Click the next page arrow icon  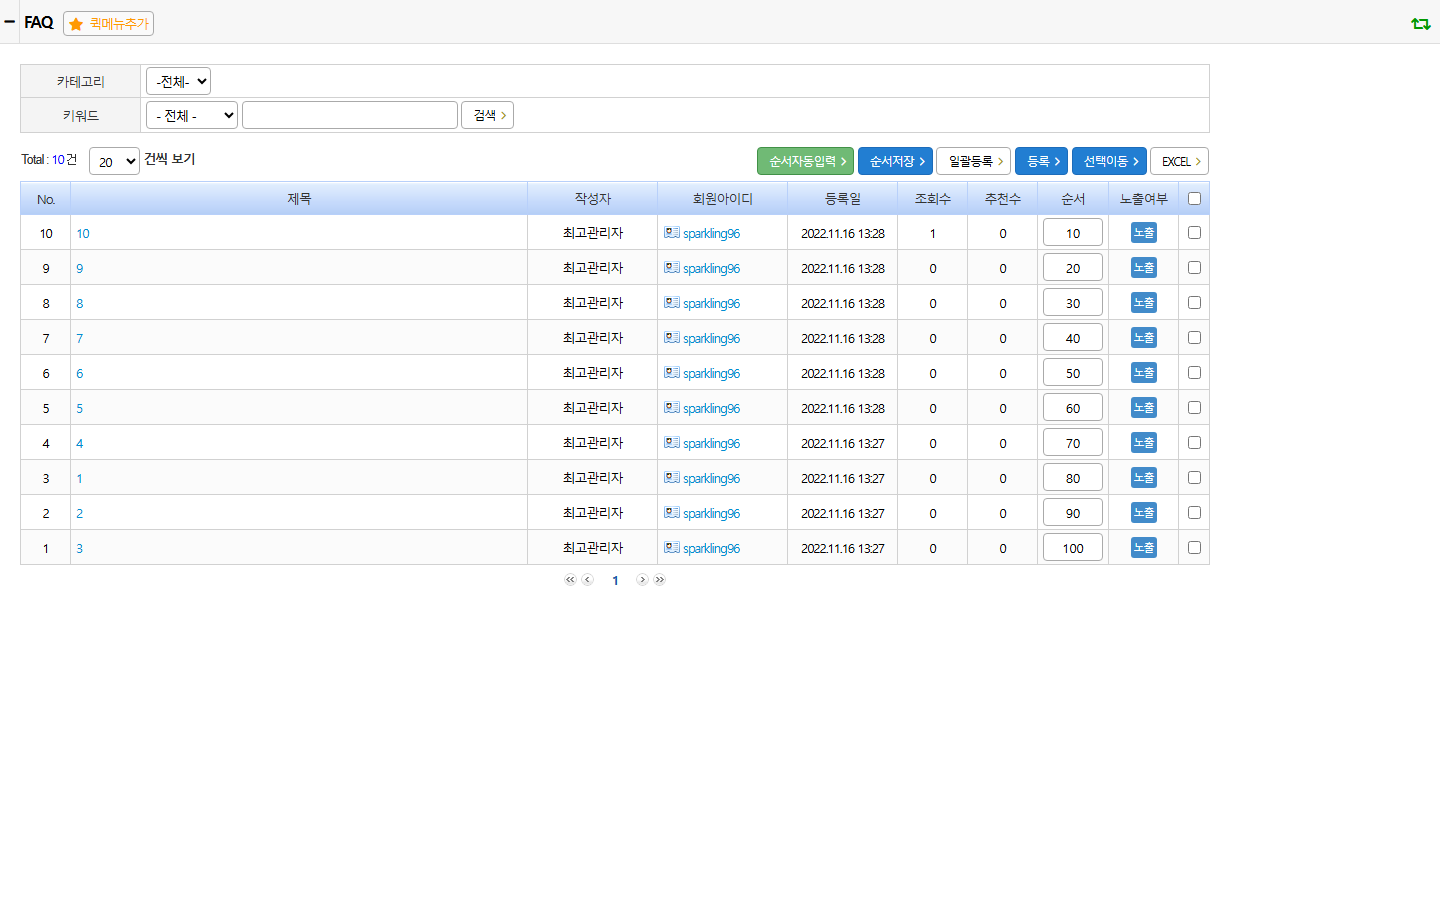pyautogui.click(x=642, y=580)
